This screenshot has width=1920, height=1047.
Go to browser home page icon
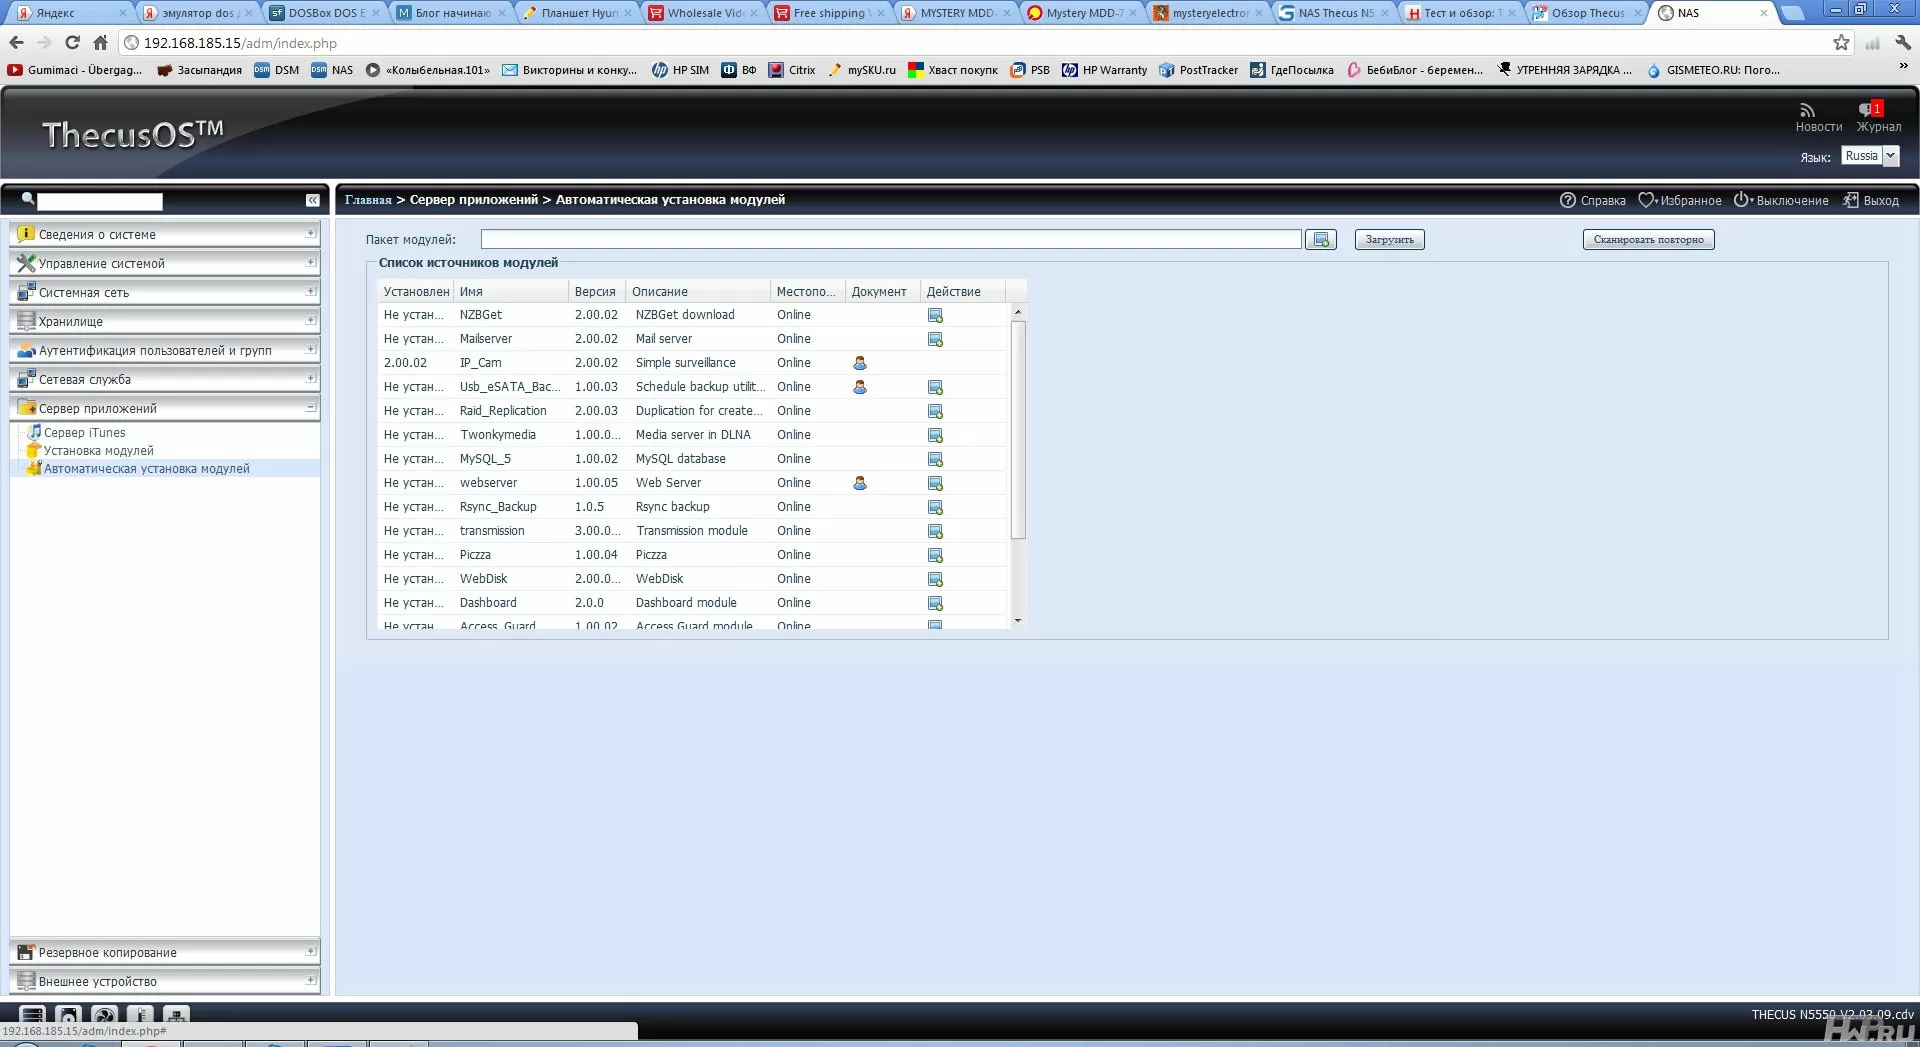click(100, 43)
